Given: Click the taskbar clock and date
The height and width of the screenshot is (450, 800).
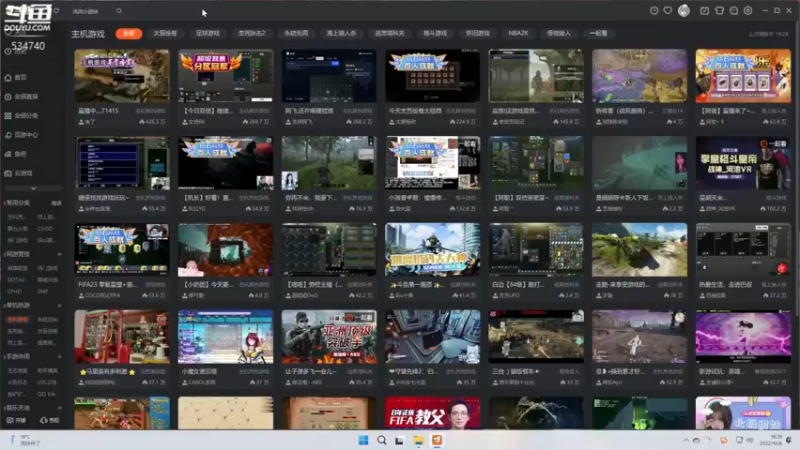Looking at the screenshot, I should click(x=773, y=440).
